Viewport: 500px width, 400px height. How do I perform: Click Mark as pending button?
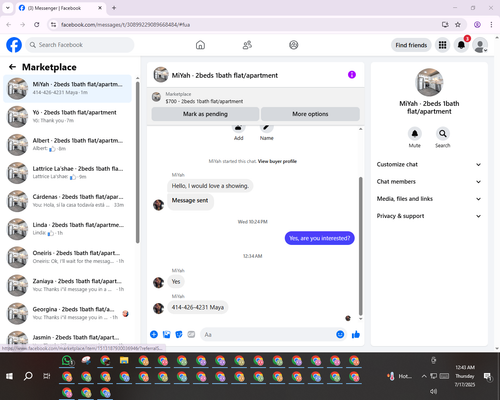(x=205, y=114)
